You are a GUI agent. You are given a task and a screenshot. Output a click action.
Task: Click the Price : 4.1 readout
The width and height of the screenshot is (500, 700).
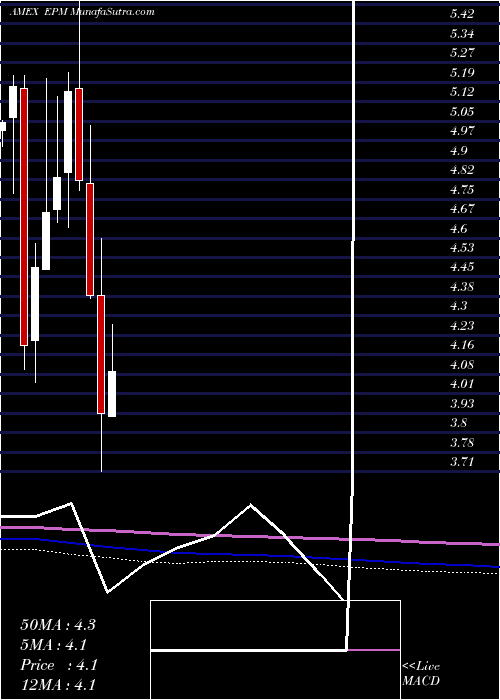58,665
